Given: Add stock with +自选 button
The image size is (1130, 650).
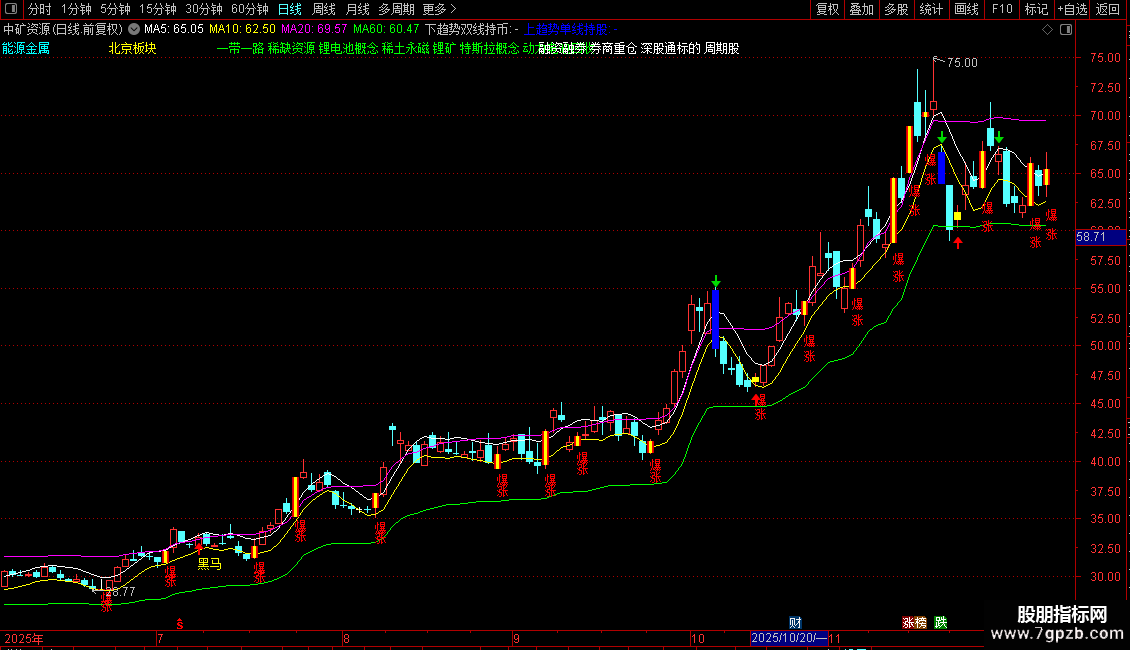Looking at the screenshot, I should (x=1072, y=9).
